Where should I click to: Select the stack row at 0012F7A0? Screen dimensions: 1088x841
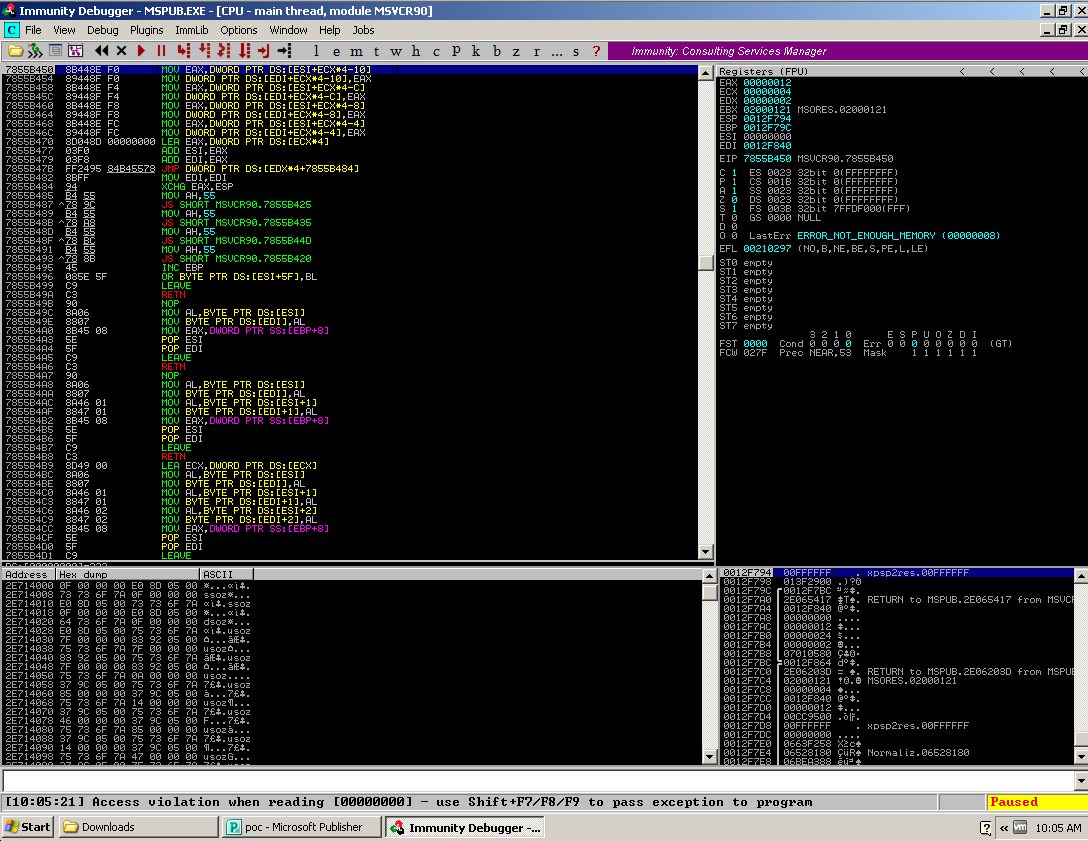click(898, 600)
